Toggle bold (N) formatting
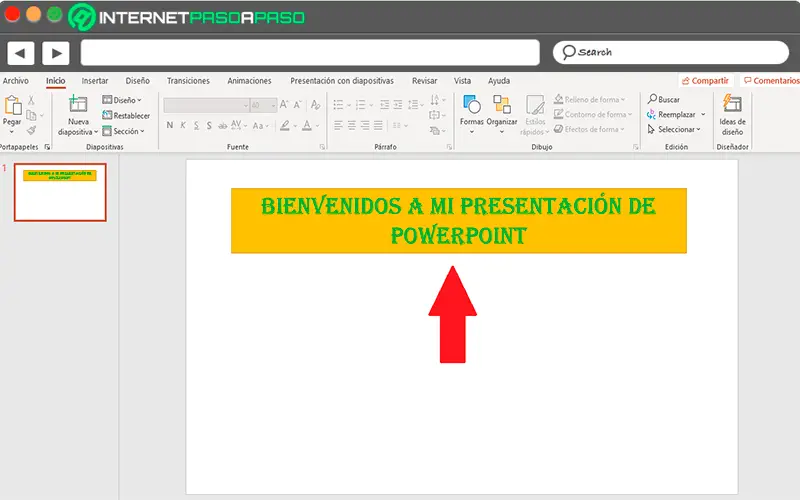The image size is (800, 500). click(x=169, y=125)
